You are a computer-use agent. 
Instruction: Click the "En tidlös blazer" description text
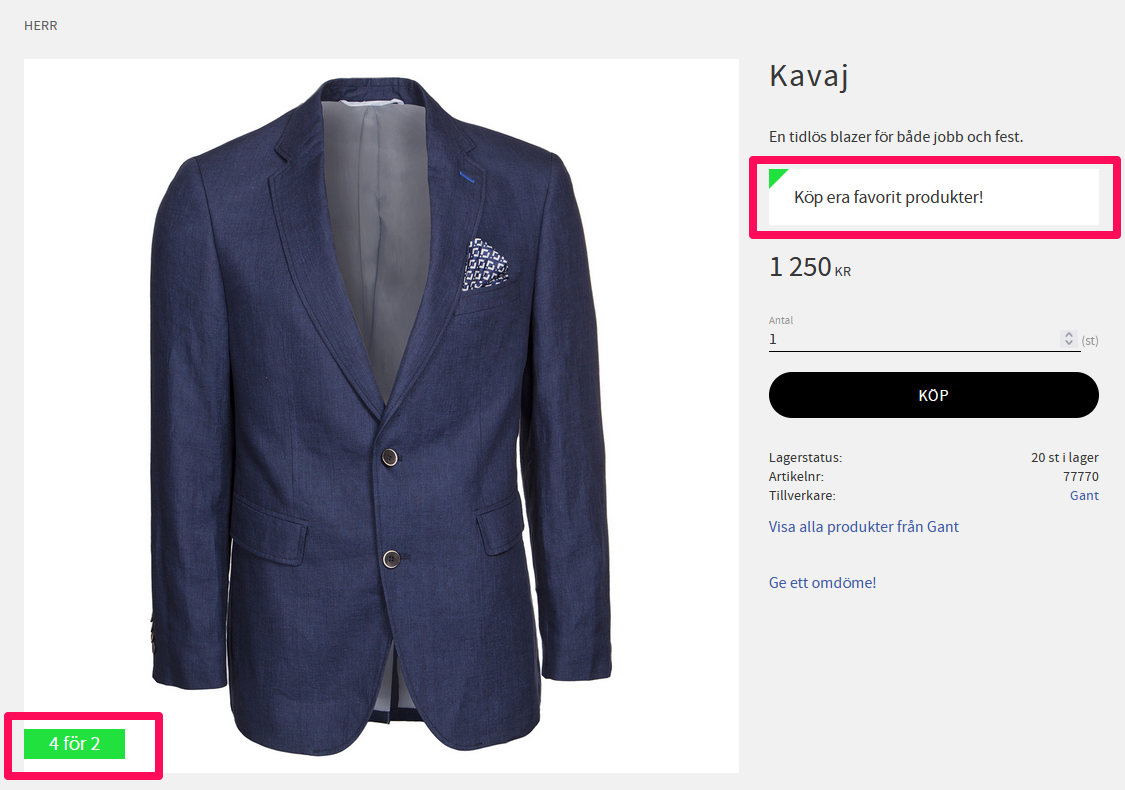896,136
